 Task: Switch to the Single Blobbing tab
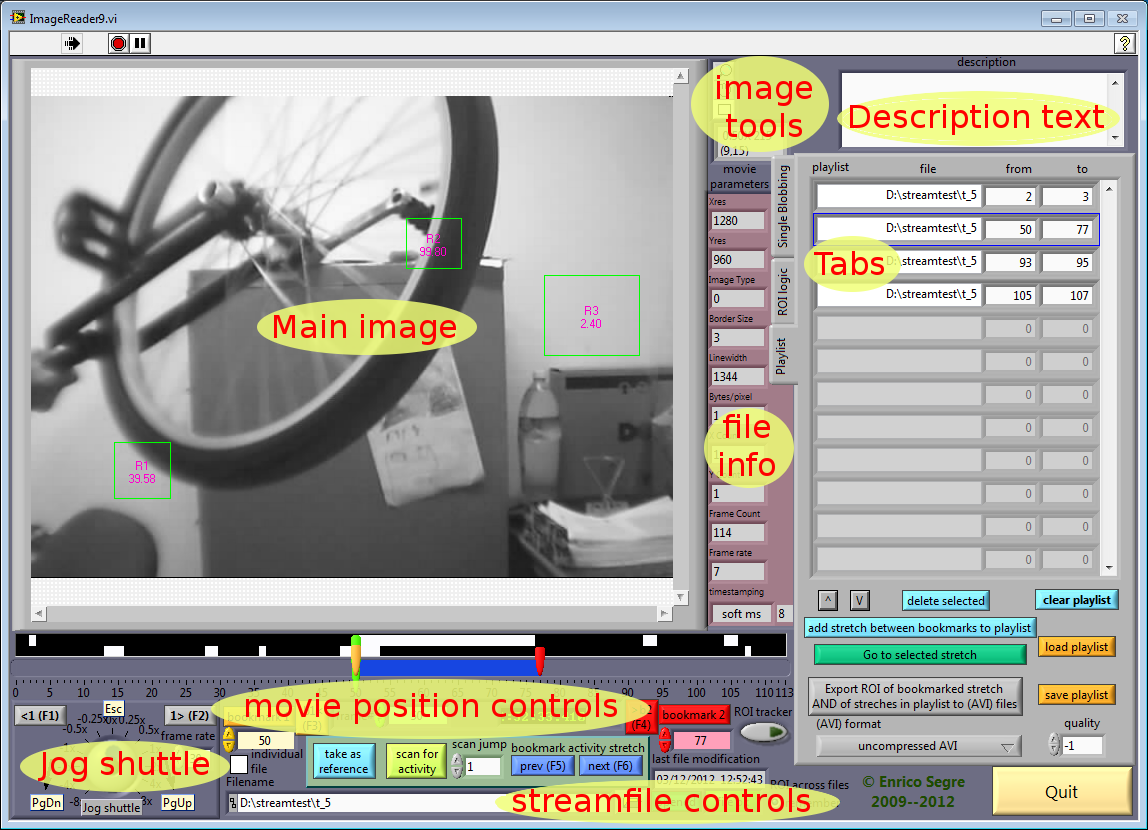click(783, 205)
